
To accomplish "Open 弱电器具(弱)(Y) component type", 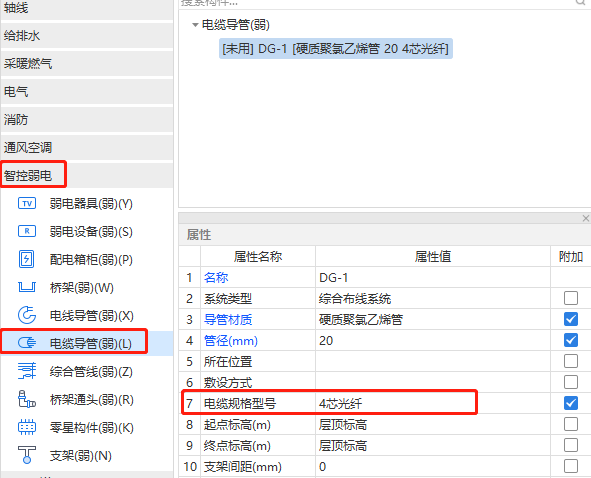I will pyautogui.click(x=91, y=204).
